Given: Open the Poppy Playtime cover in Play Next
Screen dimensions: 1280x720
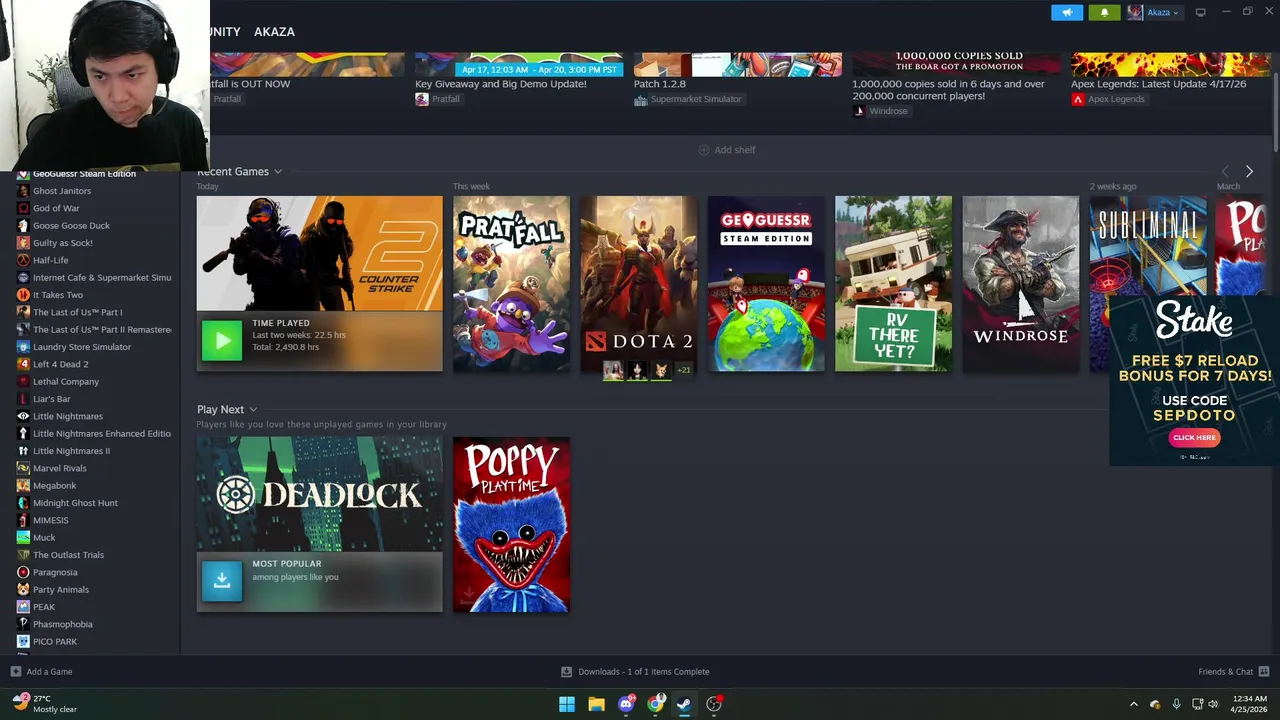Looking at the screenshot, I should (x=511, y=524).
